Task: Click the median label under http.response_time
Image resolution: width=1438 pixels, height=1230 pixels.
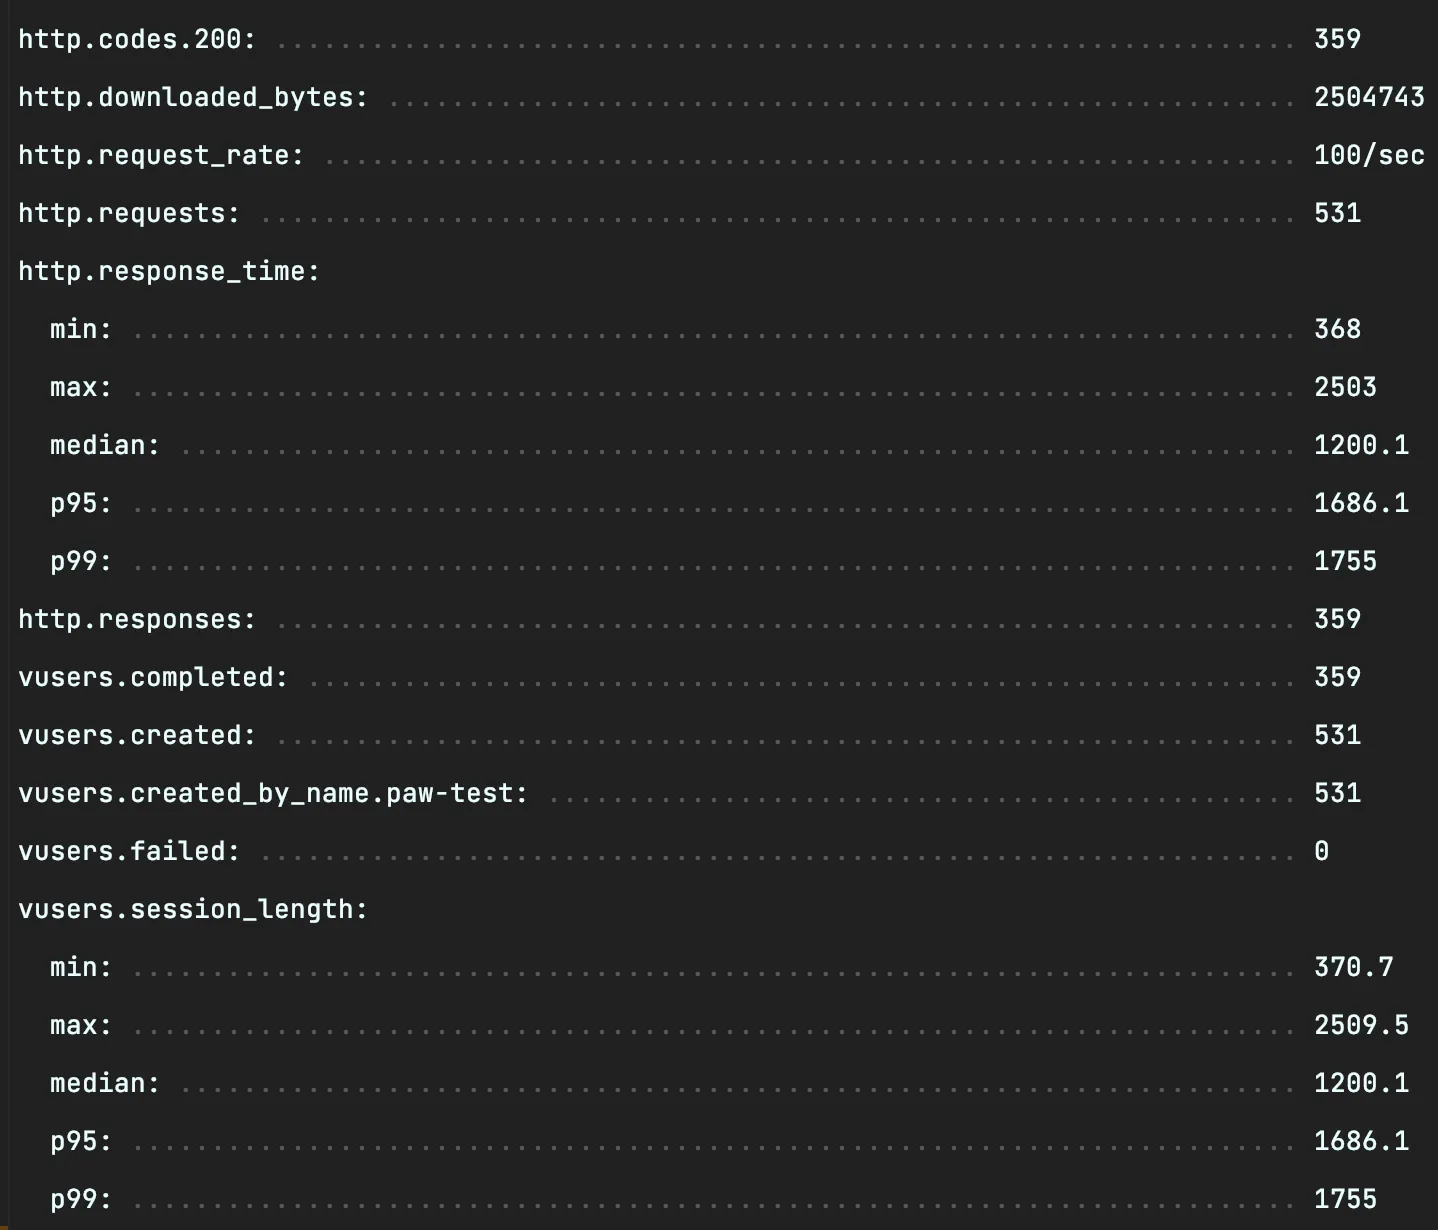Action: (105, 445)
